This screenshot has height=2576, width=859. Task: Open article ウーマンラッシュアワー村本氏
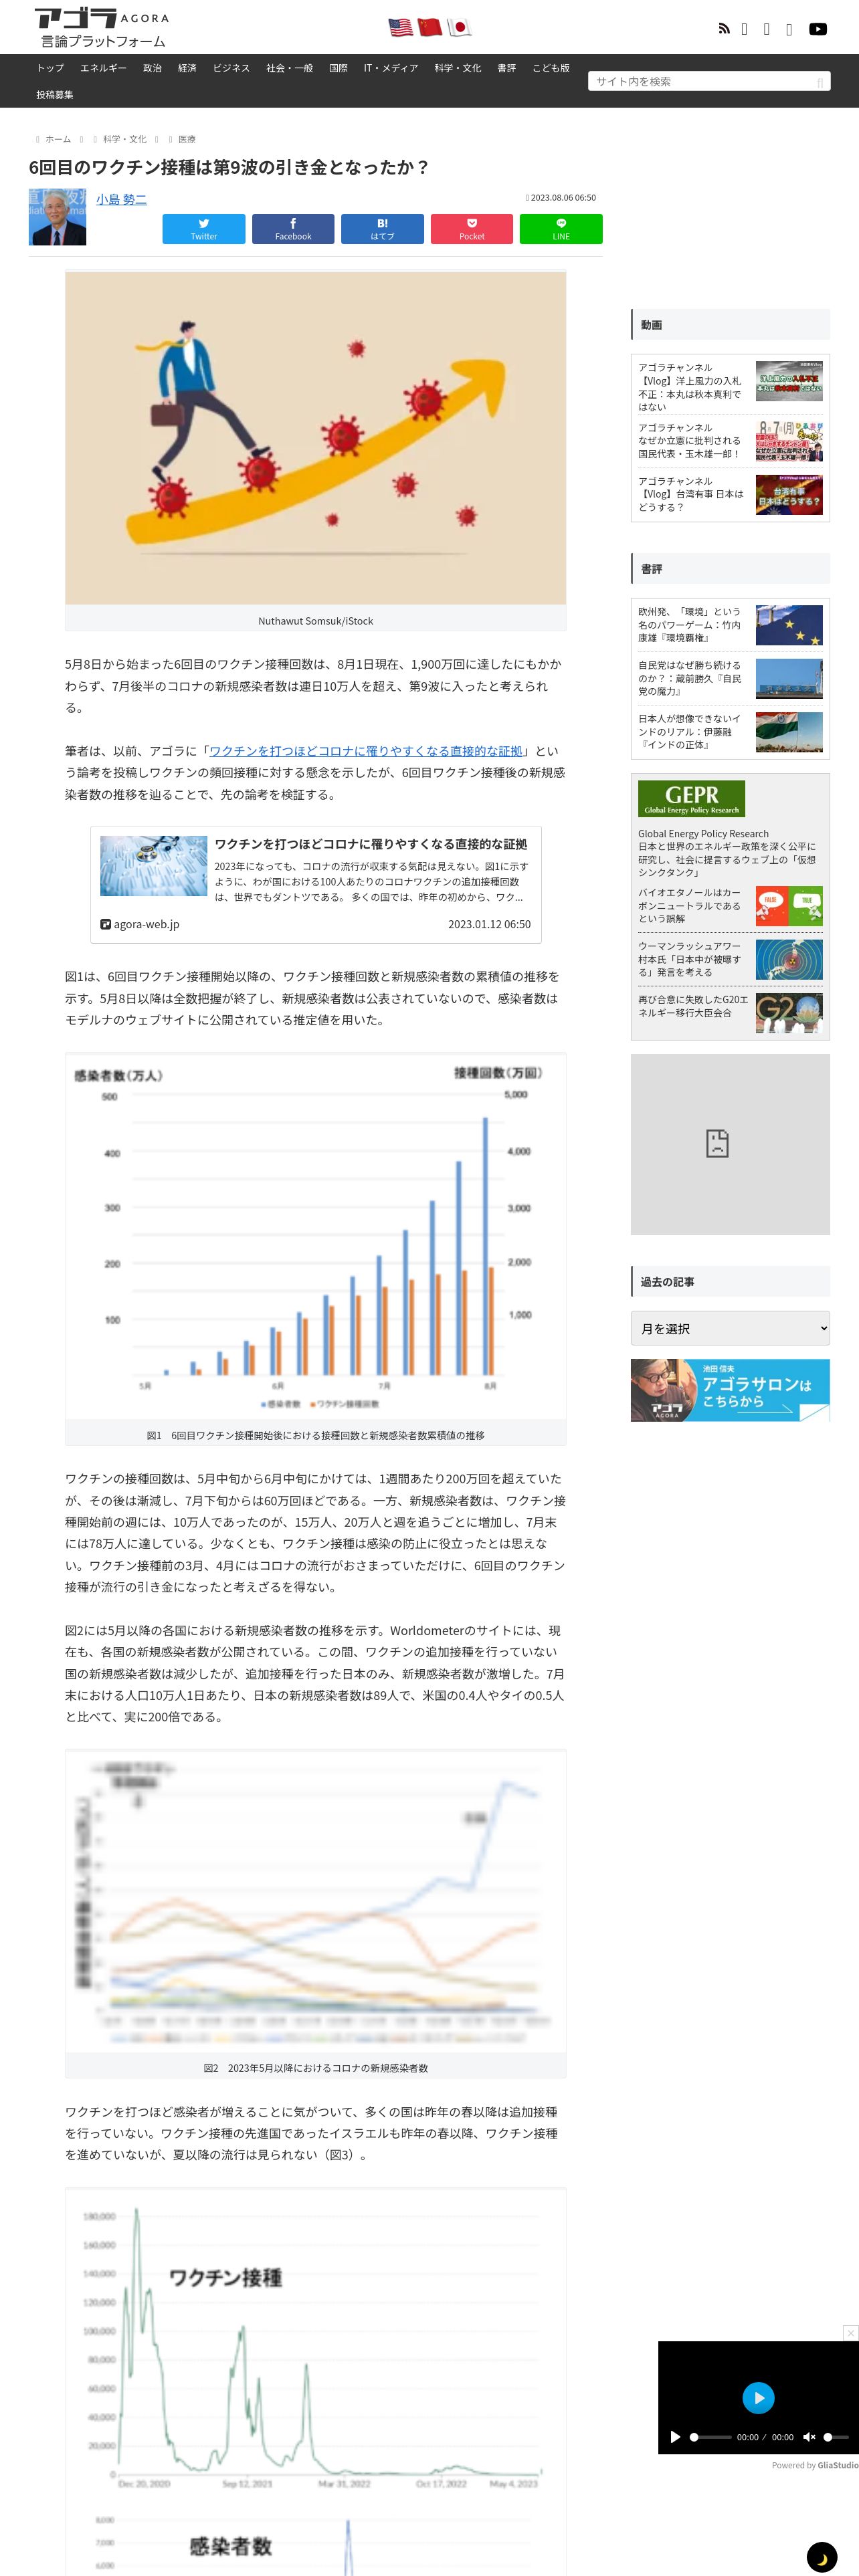(x=730, y=959)
